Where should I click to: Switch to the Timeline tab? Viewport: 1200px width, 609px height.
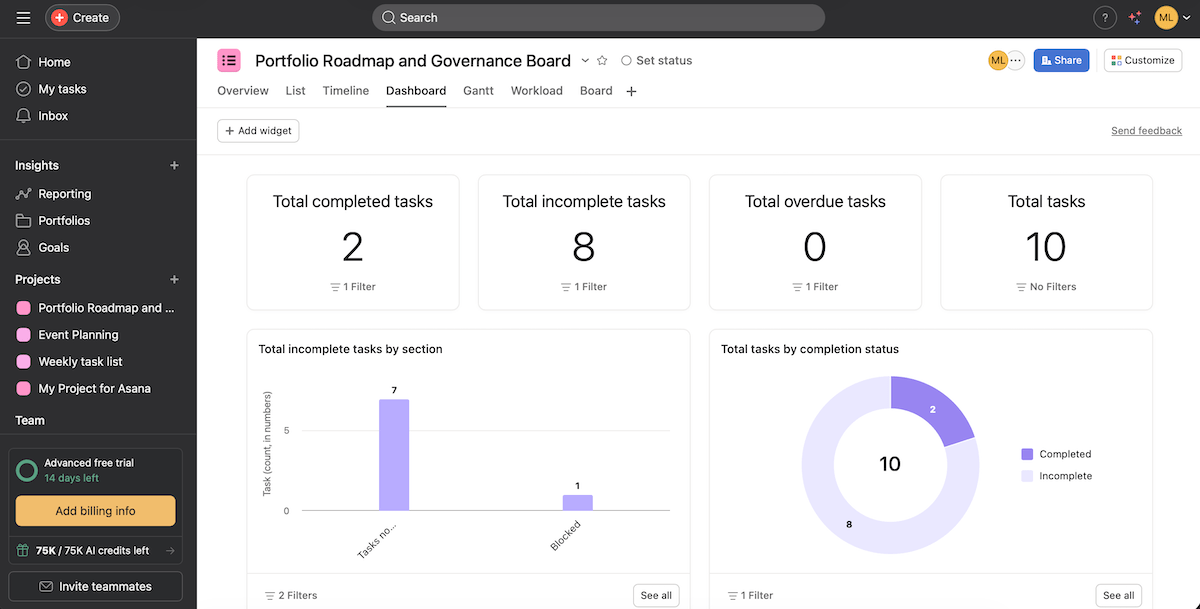345,90
